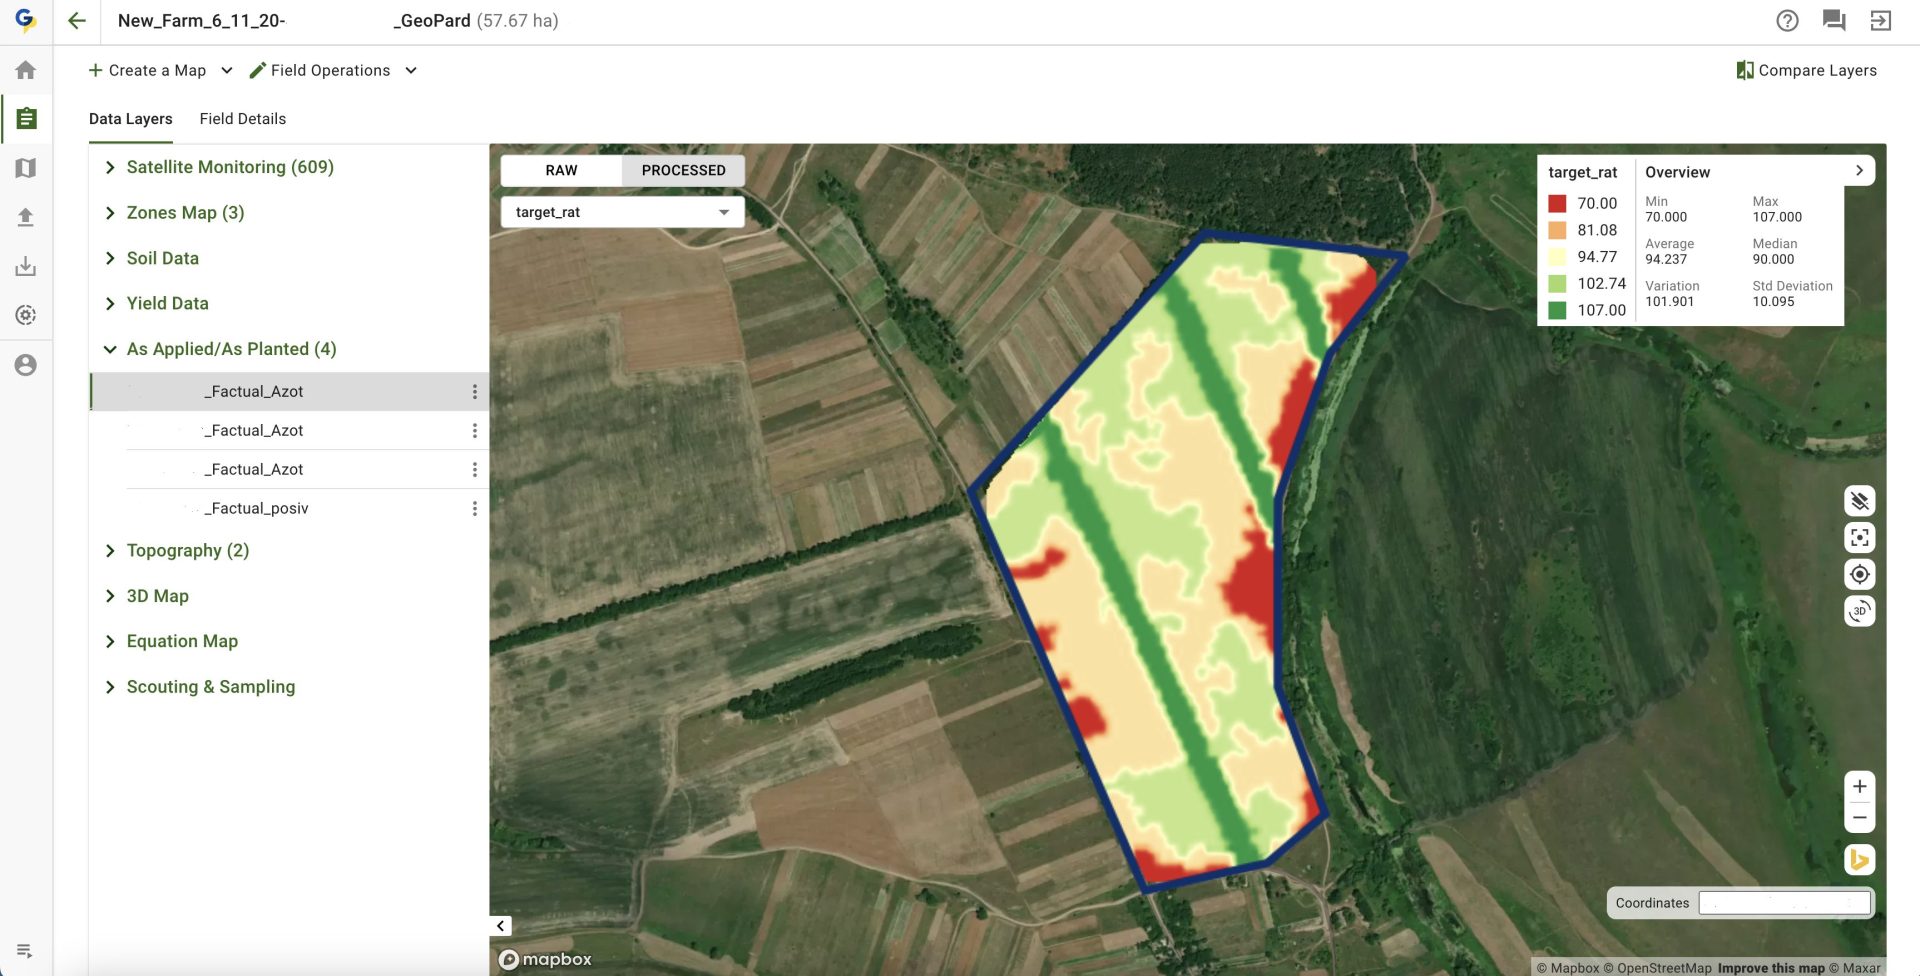Collapse the left panel with arrow
This screenshot has height=976, width=1920.
(501, 926)
